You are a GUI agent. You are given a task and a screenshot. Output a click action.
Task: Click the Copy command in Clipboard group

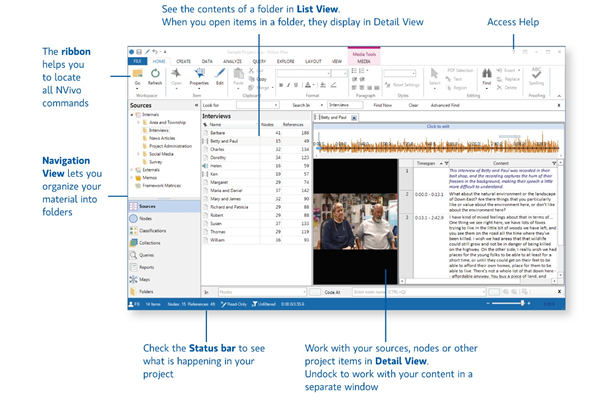pos(258,79)
